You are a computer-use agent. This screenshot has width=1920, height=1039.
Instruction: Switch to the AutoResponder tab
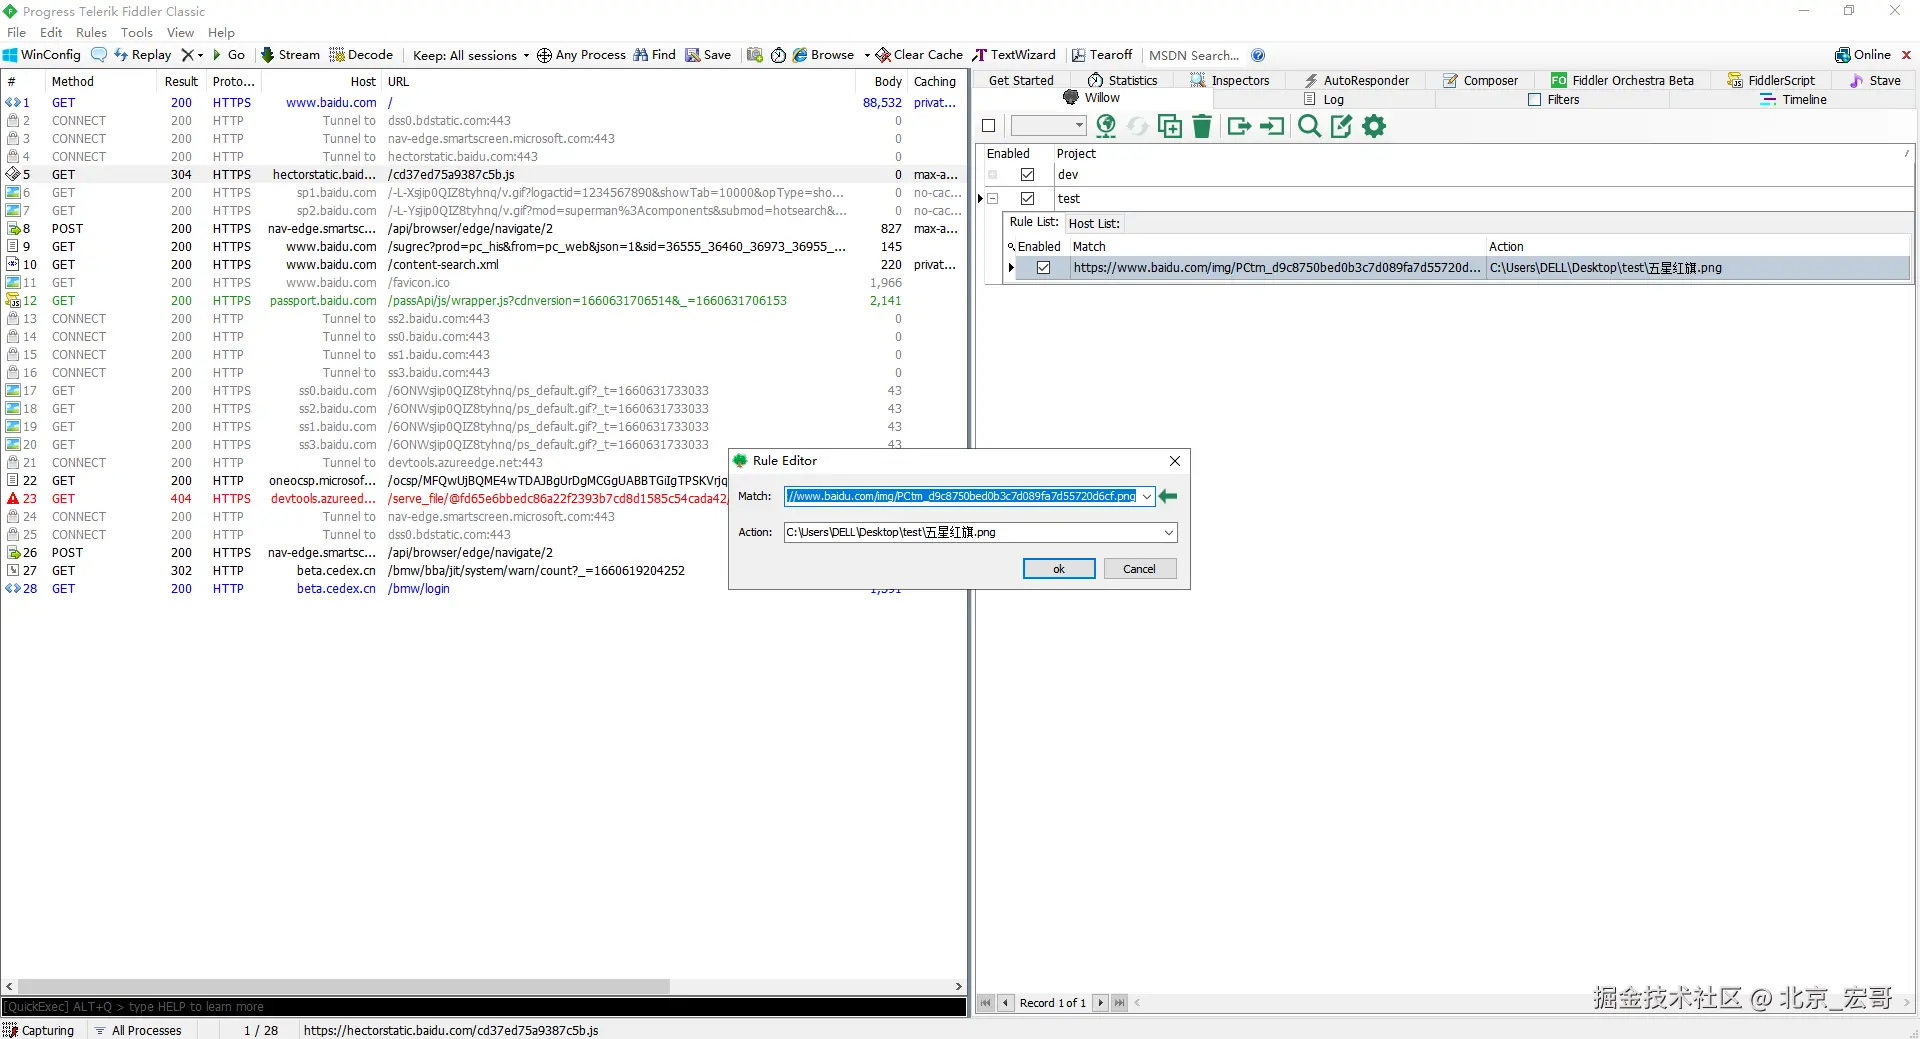[1356, 80]
